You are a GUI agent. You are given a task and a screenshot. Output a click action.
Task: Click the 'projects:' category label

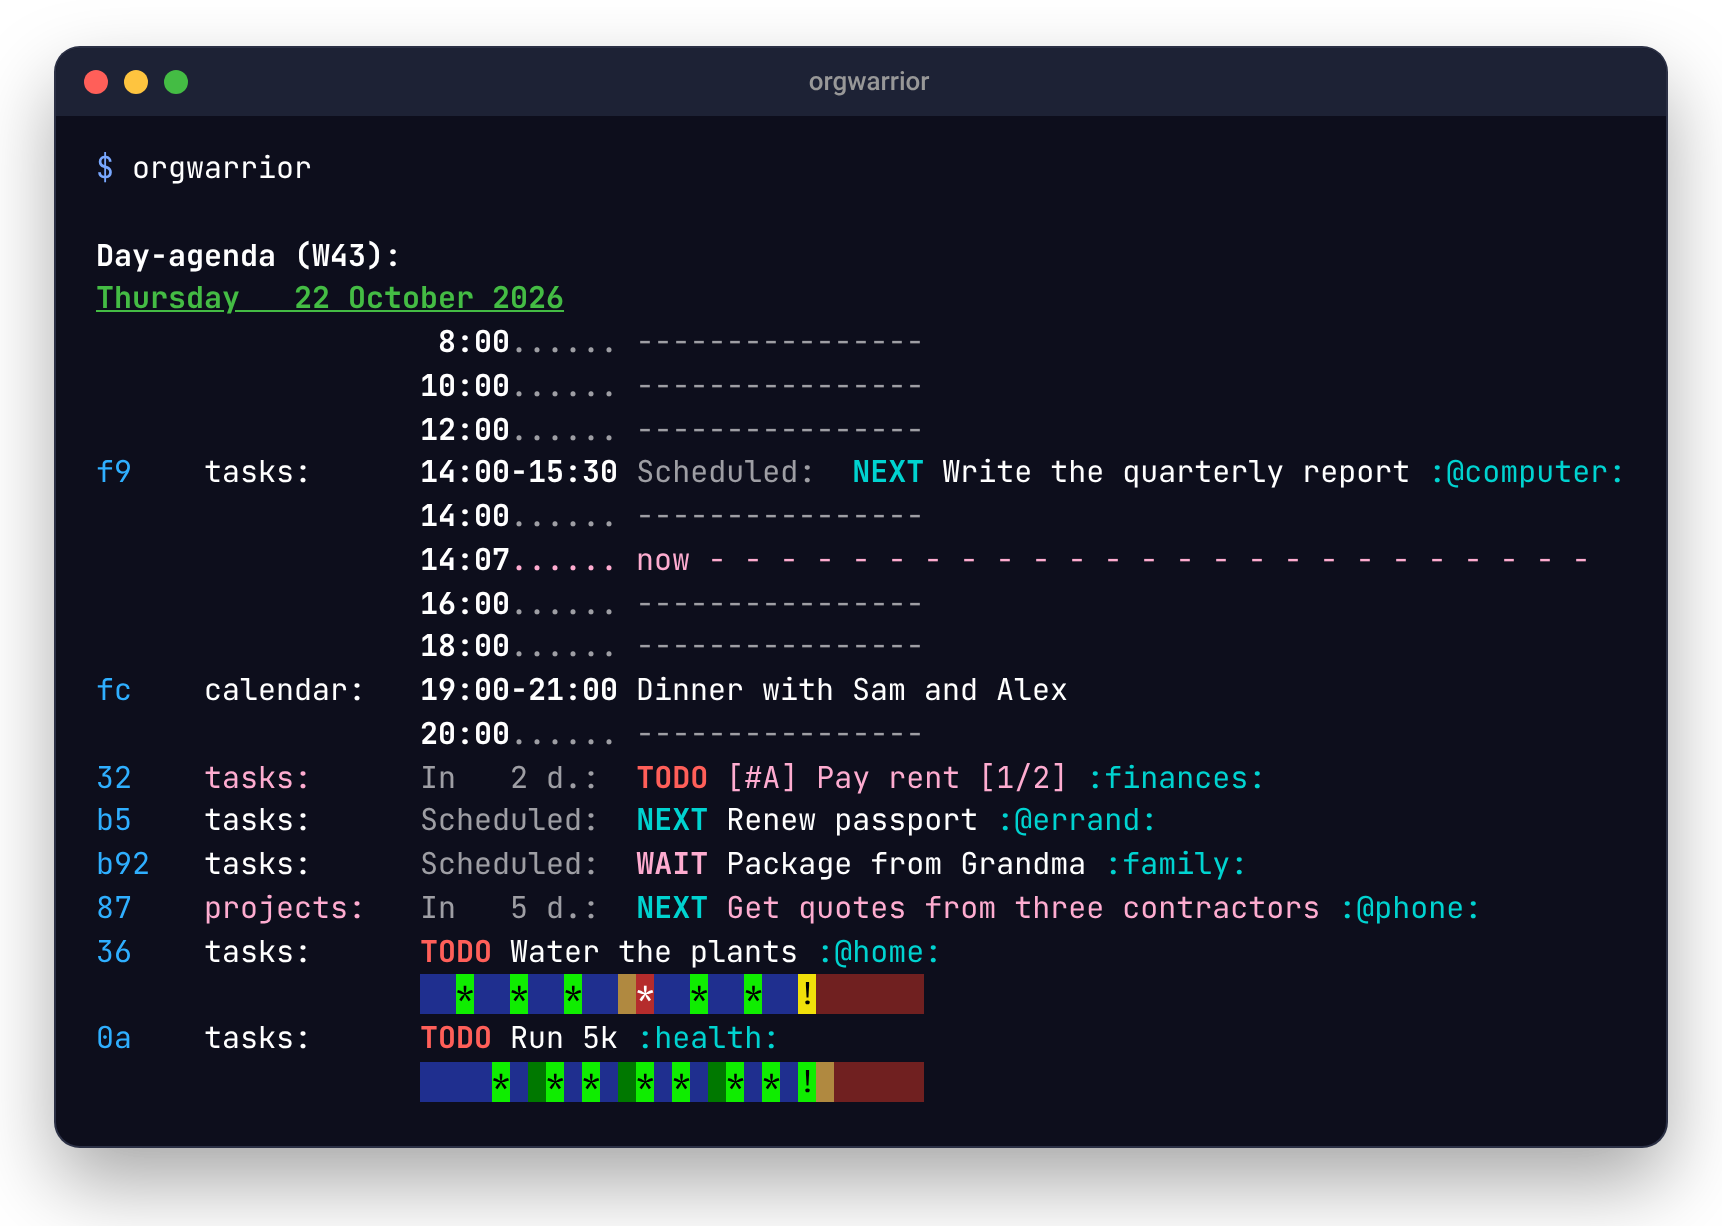pos(284,908)
